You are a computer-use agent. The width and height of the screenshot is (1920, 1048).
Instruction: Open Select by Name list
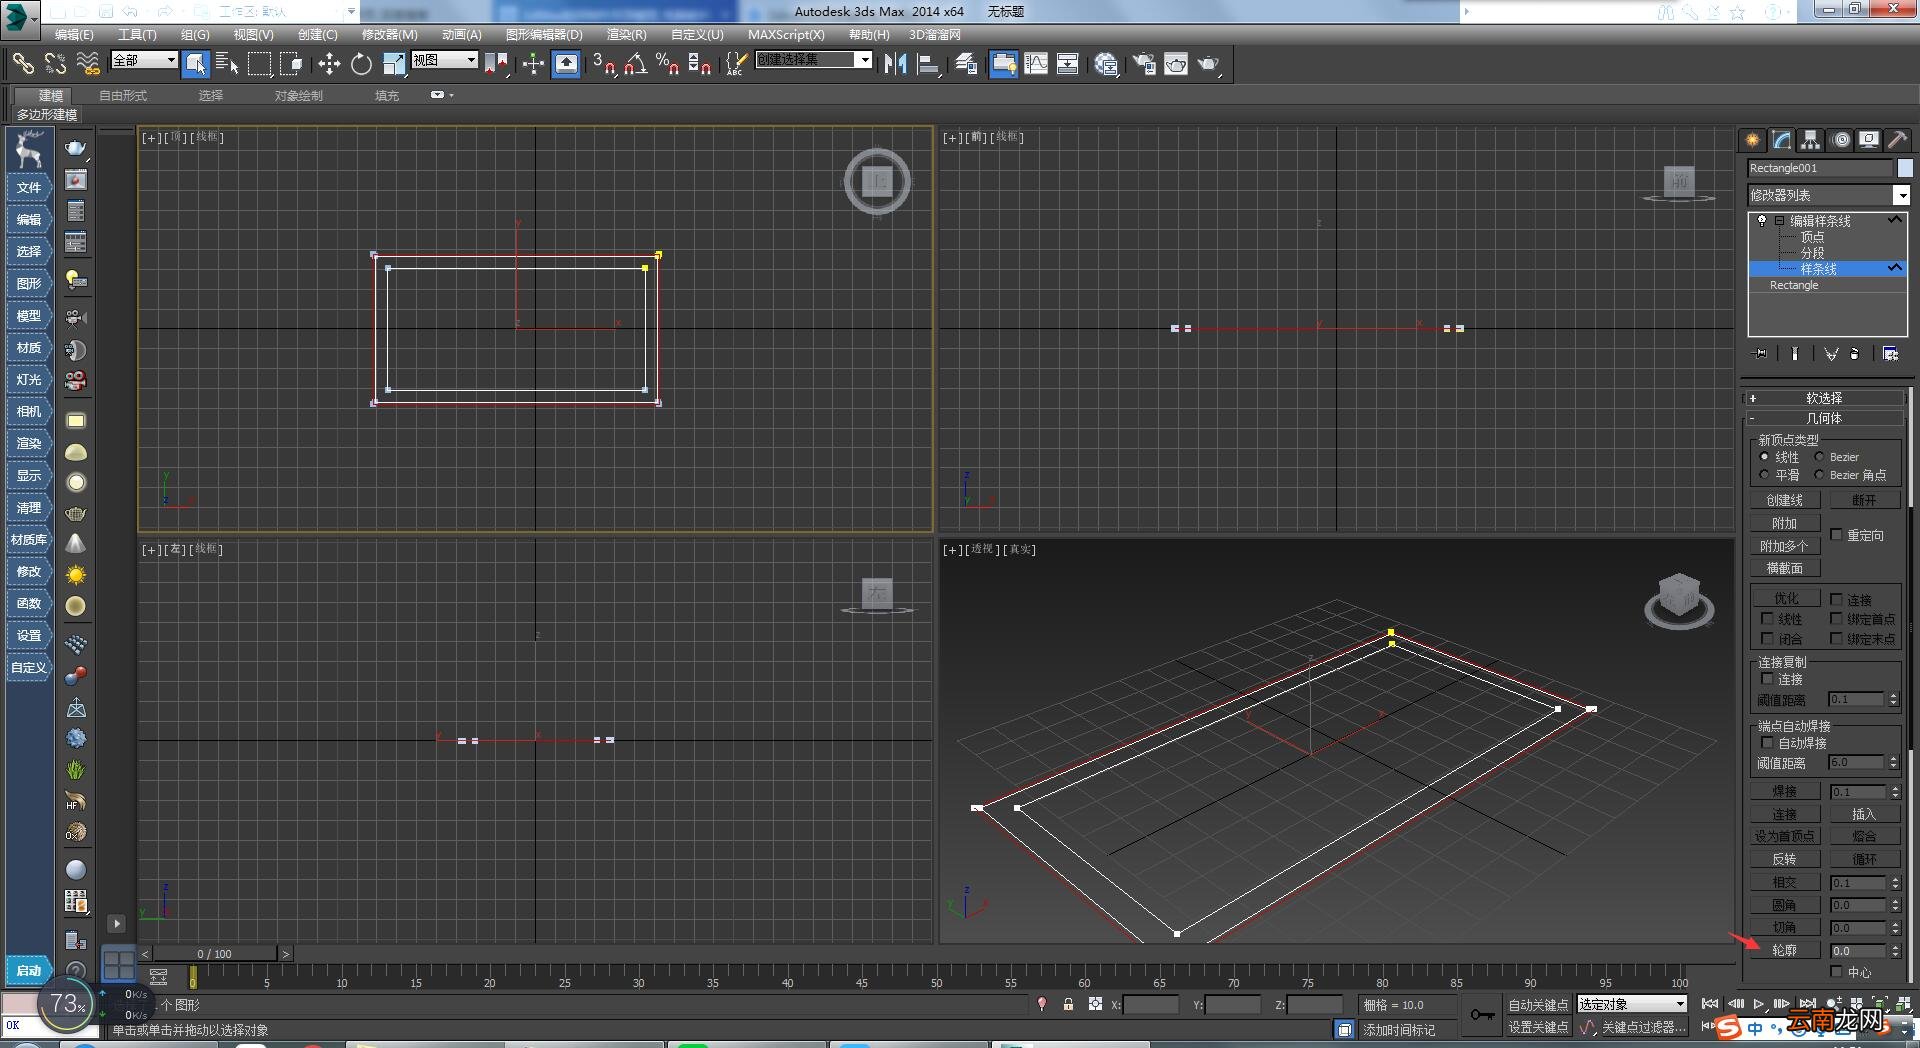[x=227, y=64]
